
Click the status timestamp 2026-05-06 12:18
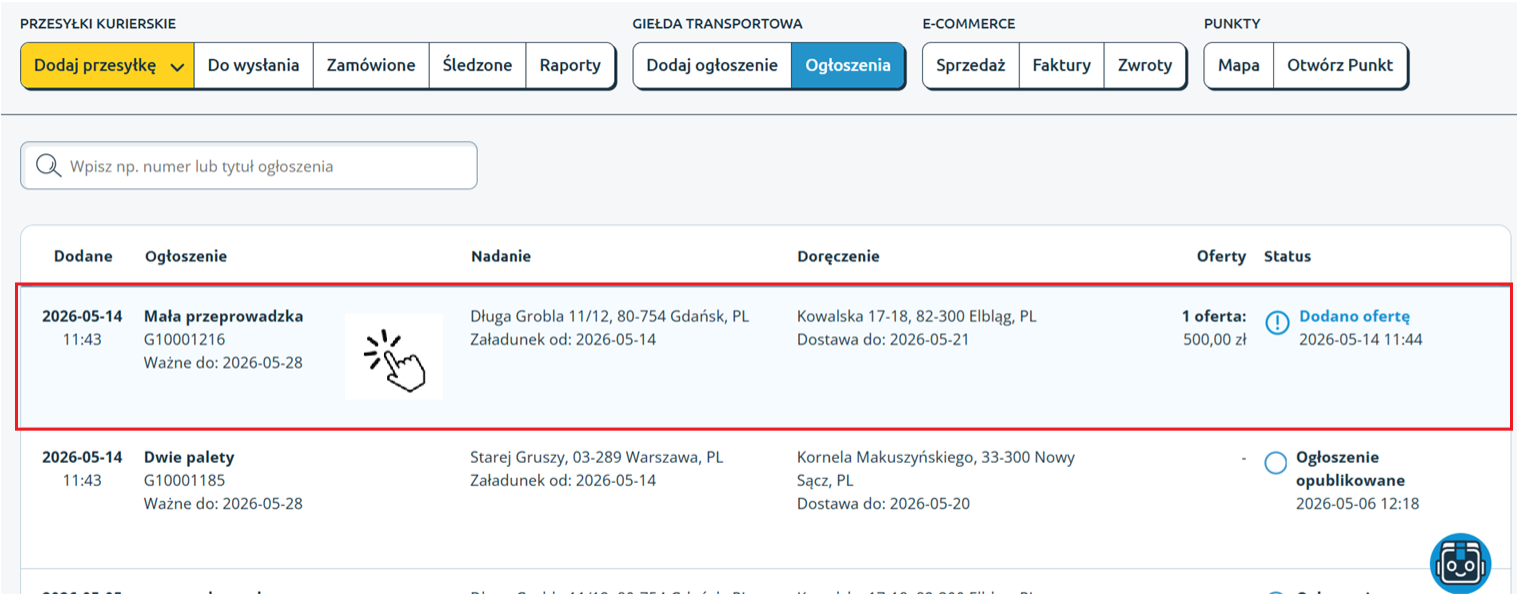[x=1357, y=503]
